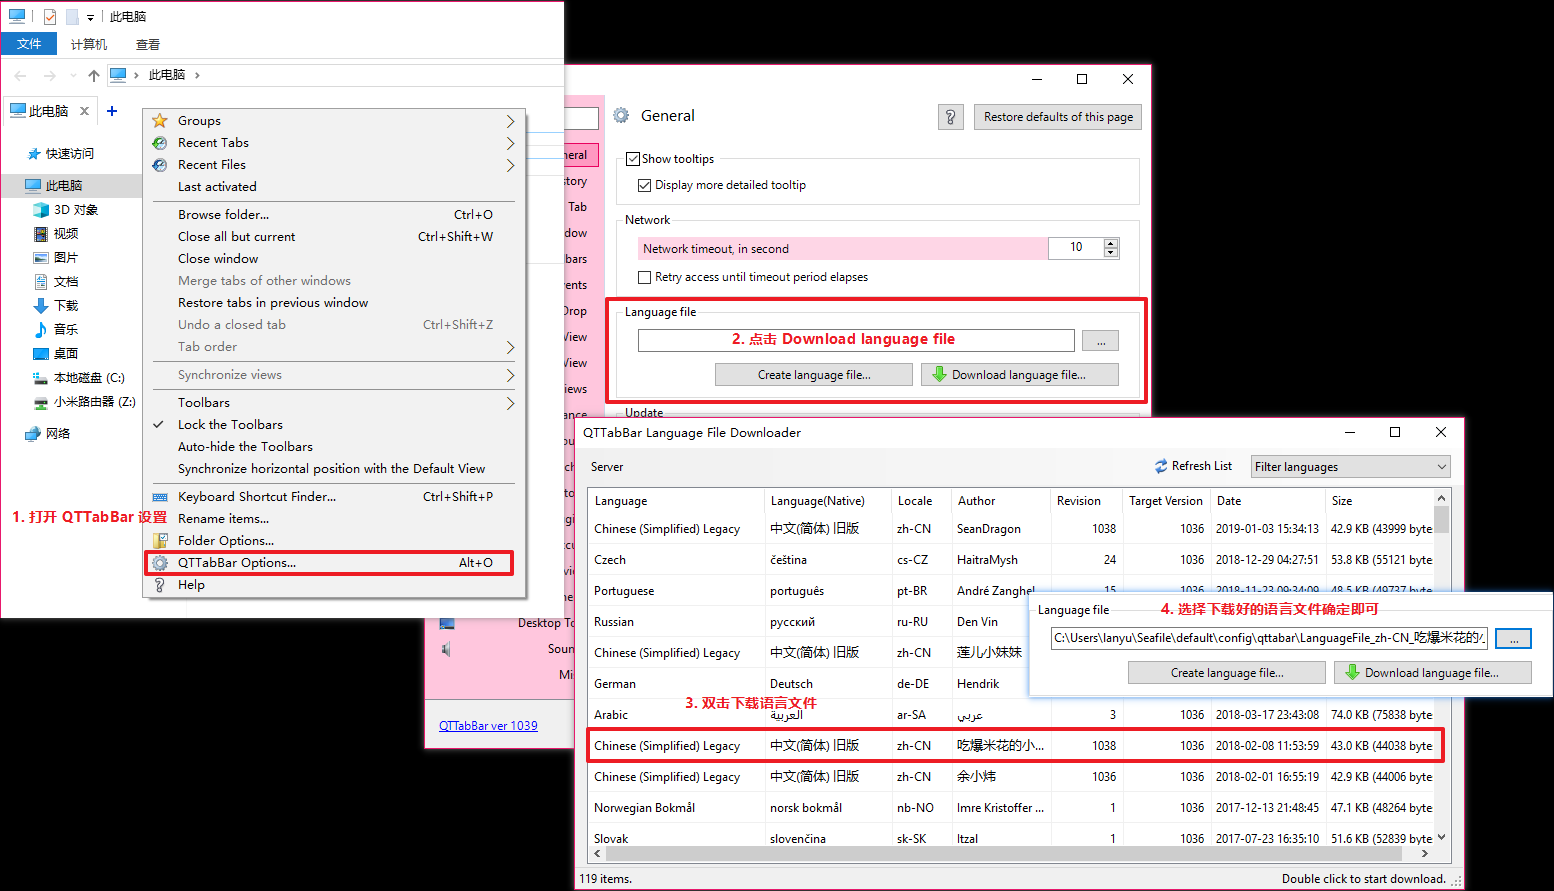The width and height of the screenshot is (1554, 891).
Task: Click Create language file... in Options window
Action: point(814,375)
